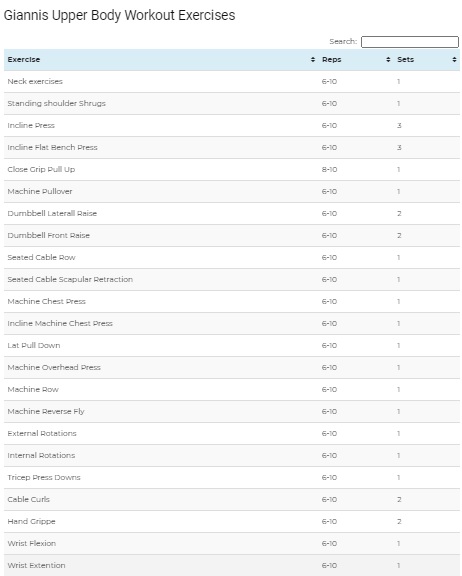Sort table by Sets header
Screen dimensions: 462x576
pos(427,60)
